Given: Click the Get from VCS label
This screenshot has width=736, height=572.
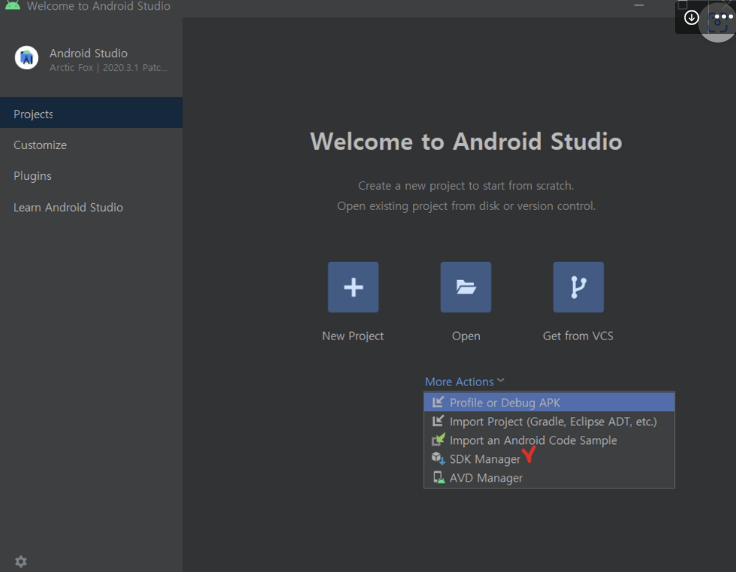Looking at the screenshot, I should (x=578, y=336).
